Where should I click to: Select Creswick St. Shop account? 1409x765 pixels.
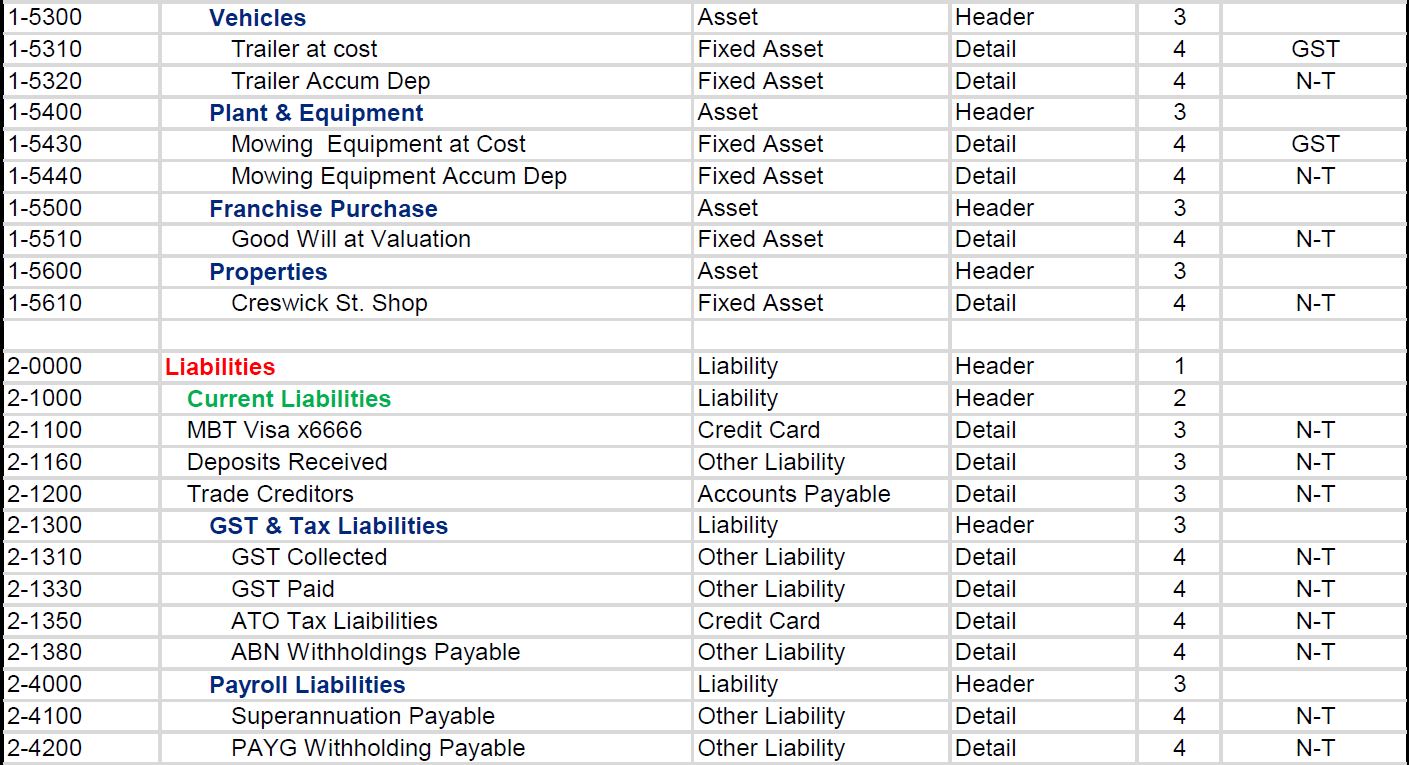329,303
